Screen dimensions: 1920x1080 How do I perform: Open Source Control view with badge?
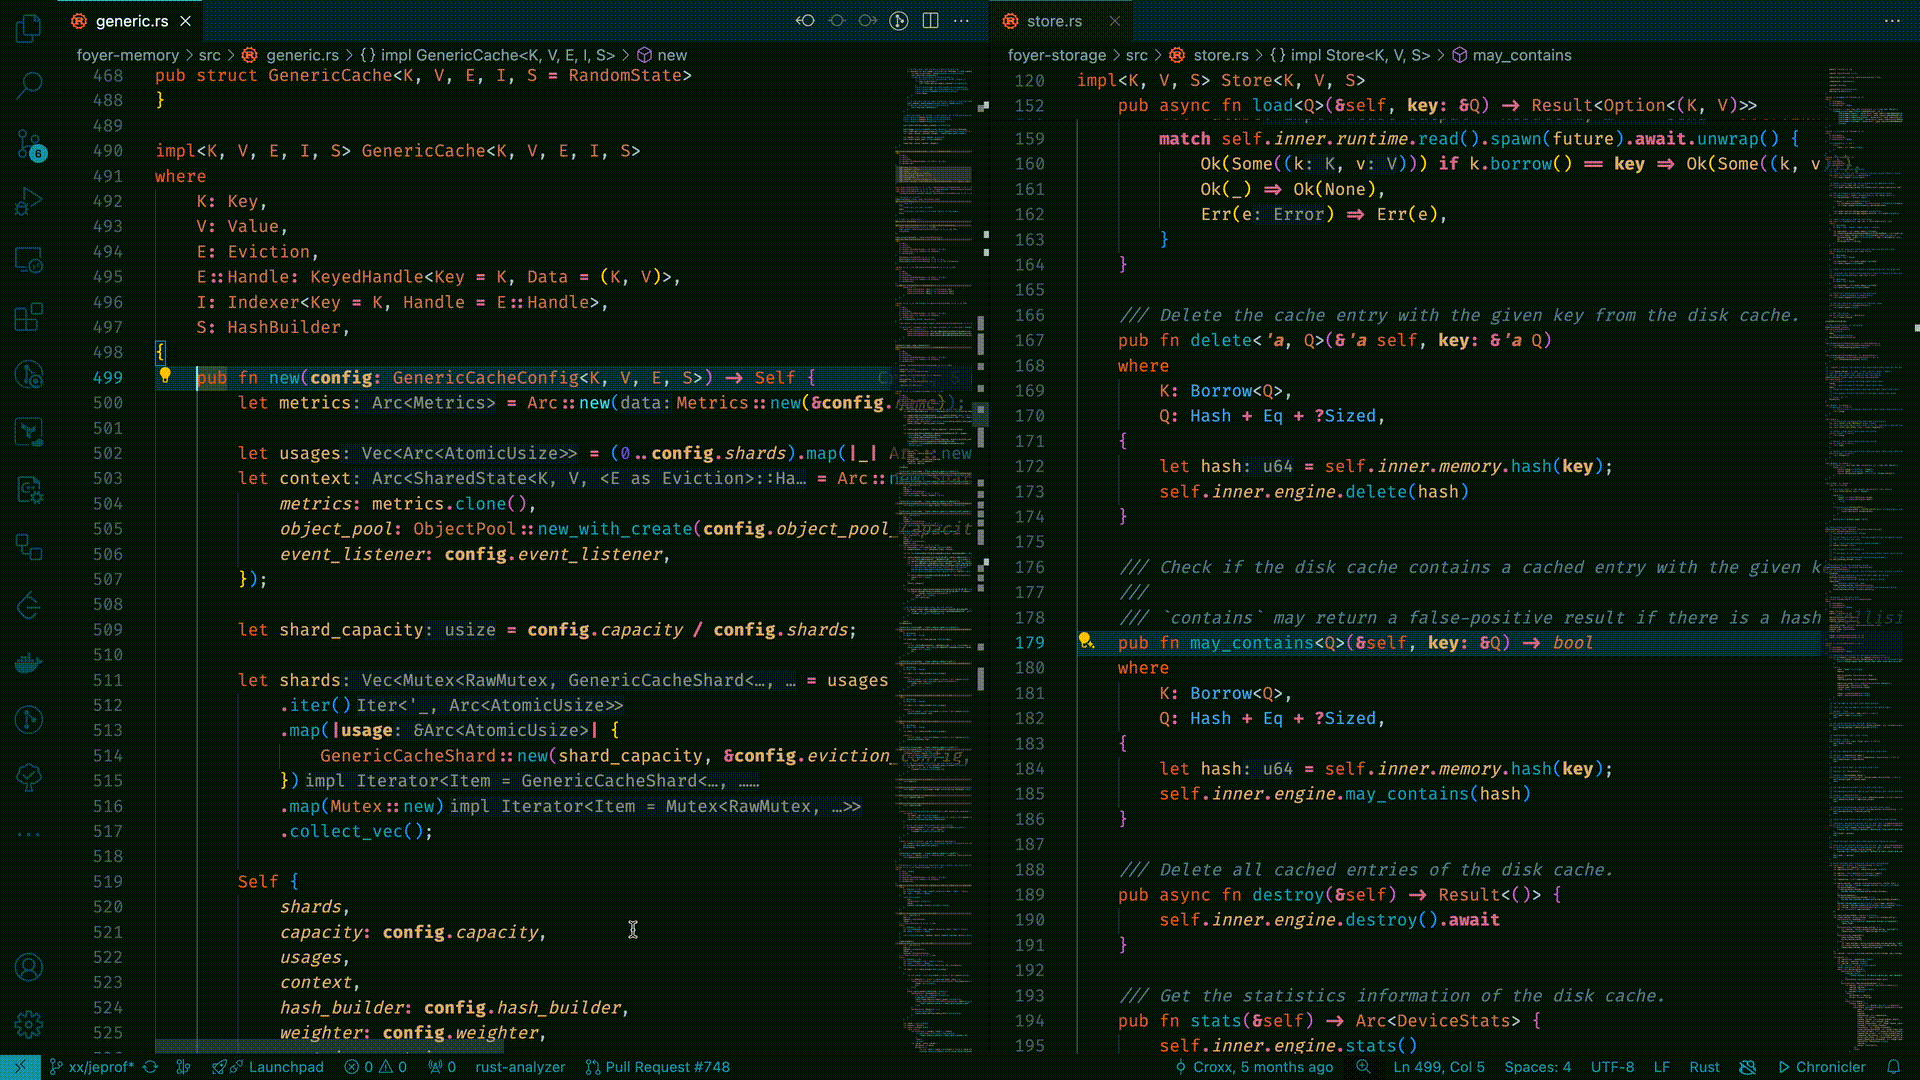click(29, 145)
